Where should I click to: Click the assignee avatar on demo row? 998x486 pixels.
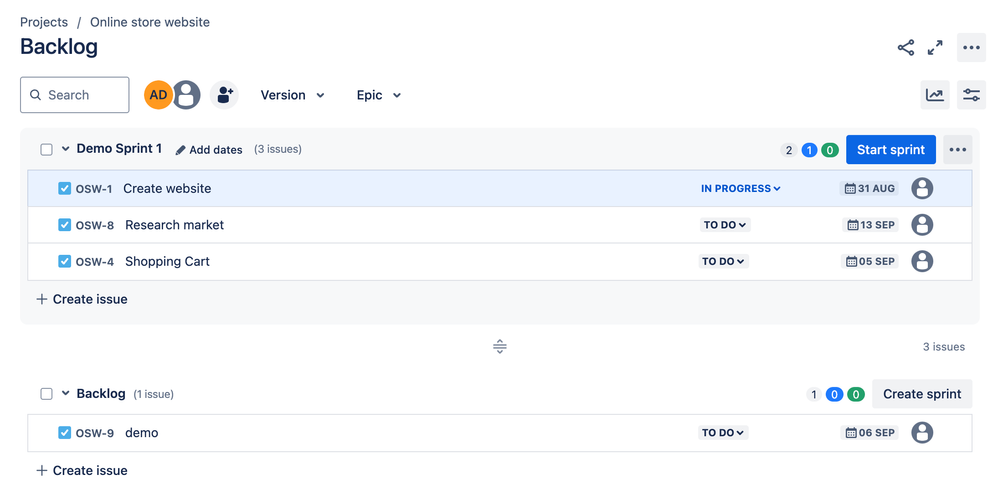922,433
